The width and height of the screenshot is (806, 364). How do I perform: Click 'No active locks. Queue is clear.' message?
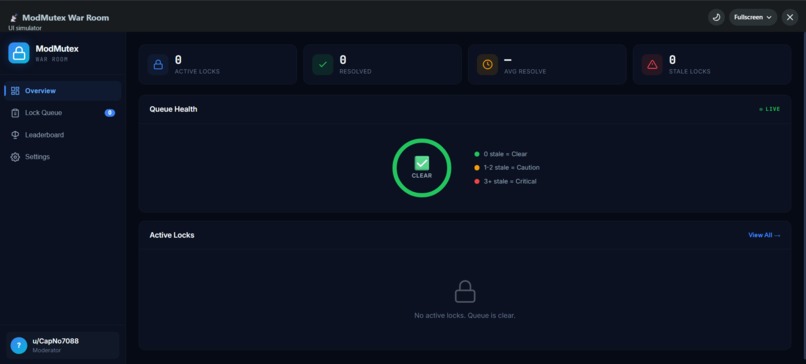pos(465,315)
